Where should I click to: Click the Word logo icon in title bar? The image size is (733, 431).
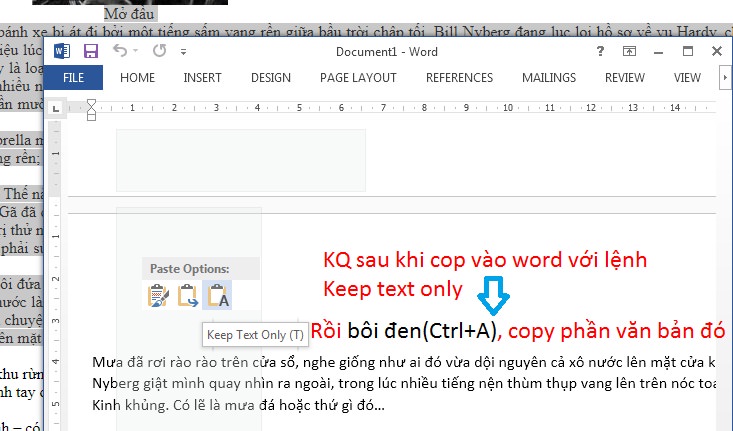63,51
